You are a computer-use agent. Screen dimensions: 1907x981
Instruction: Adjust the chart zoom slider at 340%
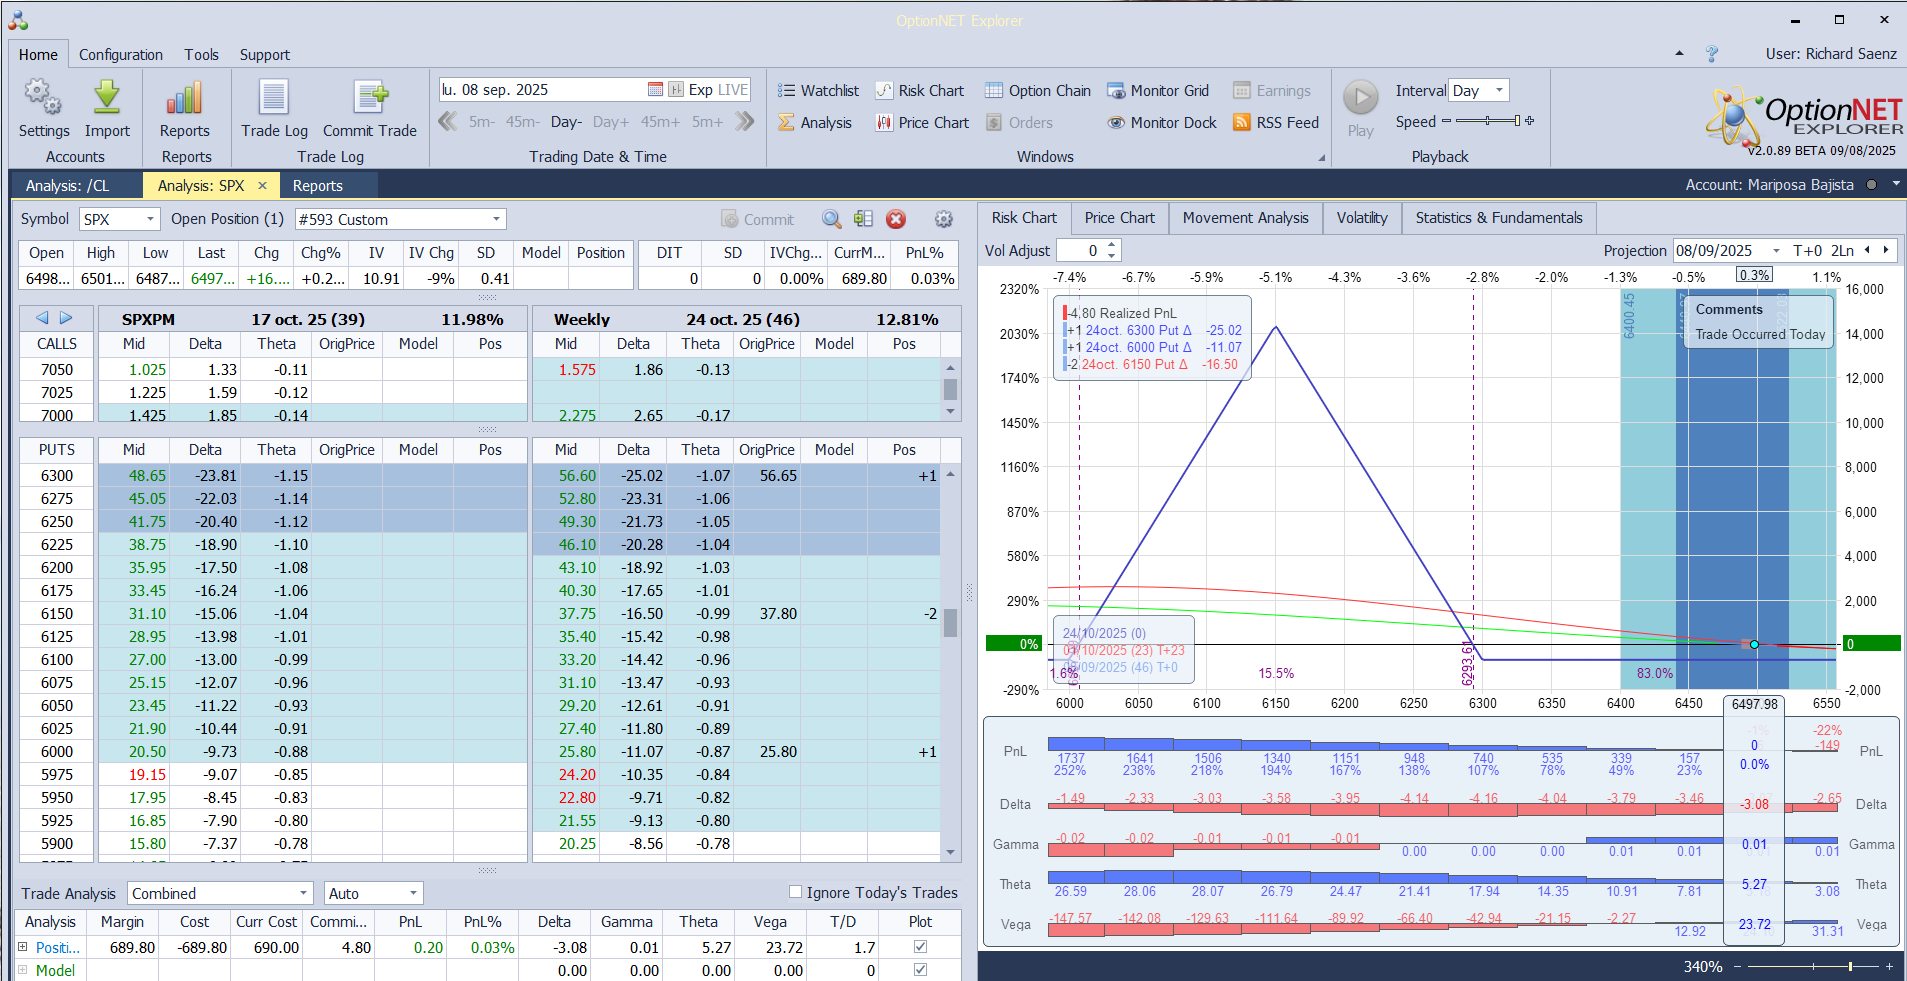click(1812, 966)
